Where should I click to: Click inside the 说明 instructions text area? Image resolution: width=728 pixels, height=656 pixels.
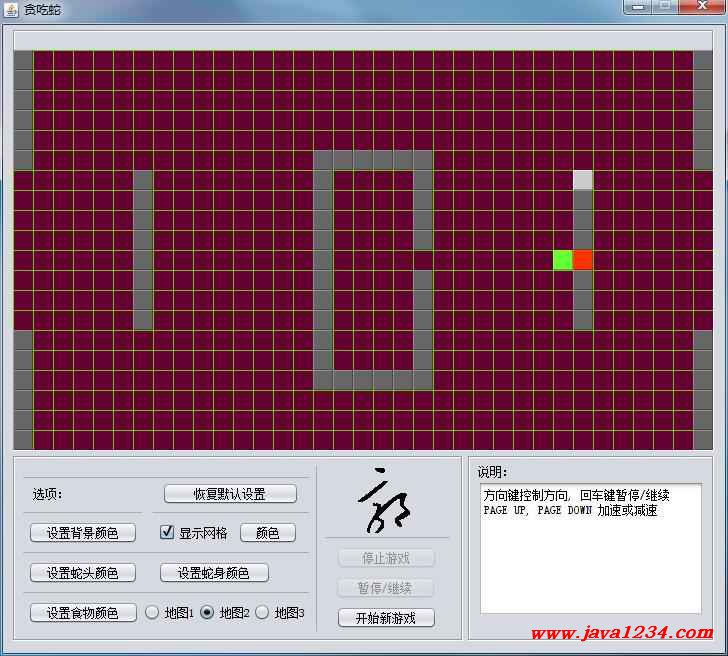point(590,560)
